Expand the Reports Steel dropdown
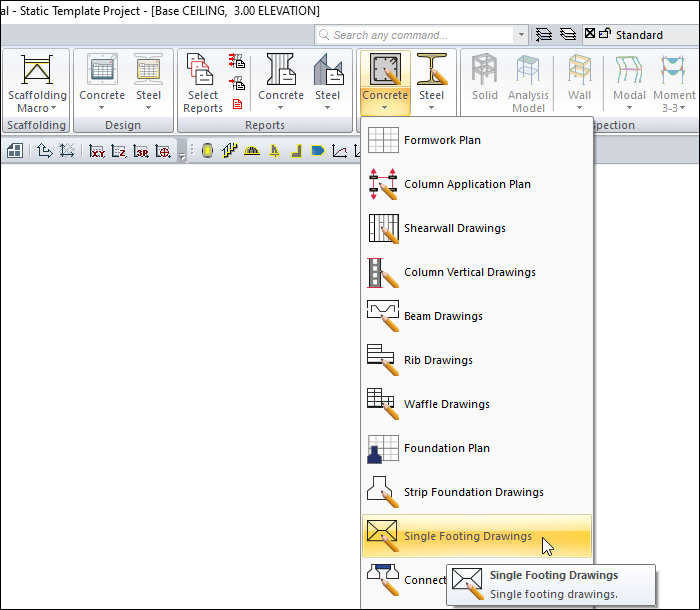 (328, 107)
